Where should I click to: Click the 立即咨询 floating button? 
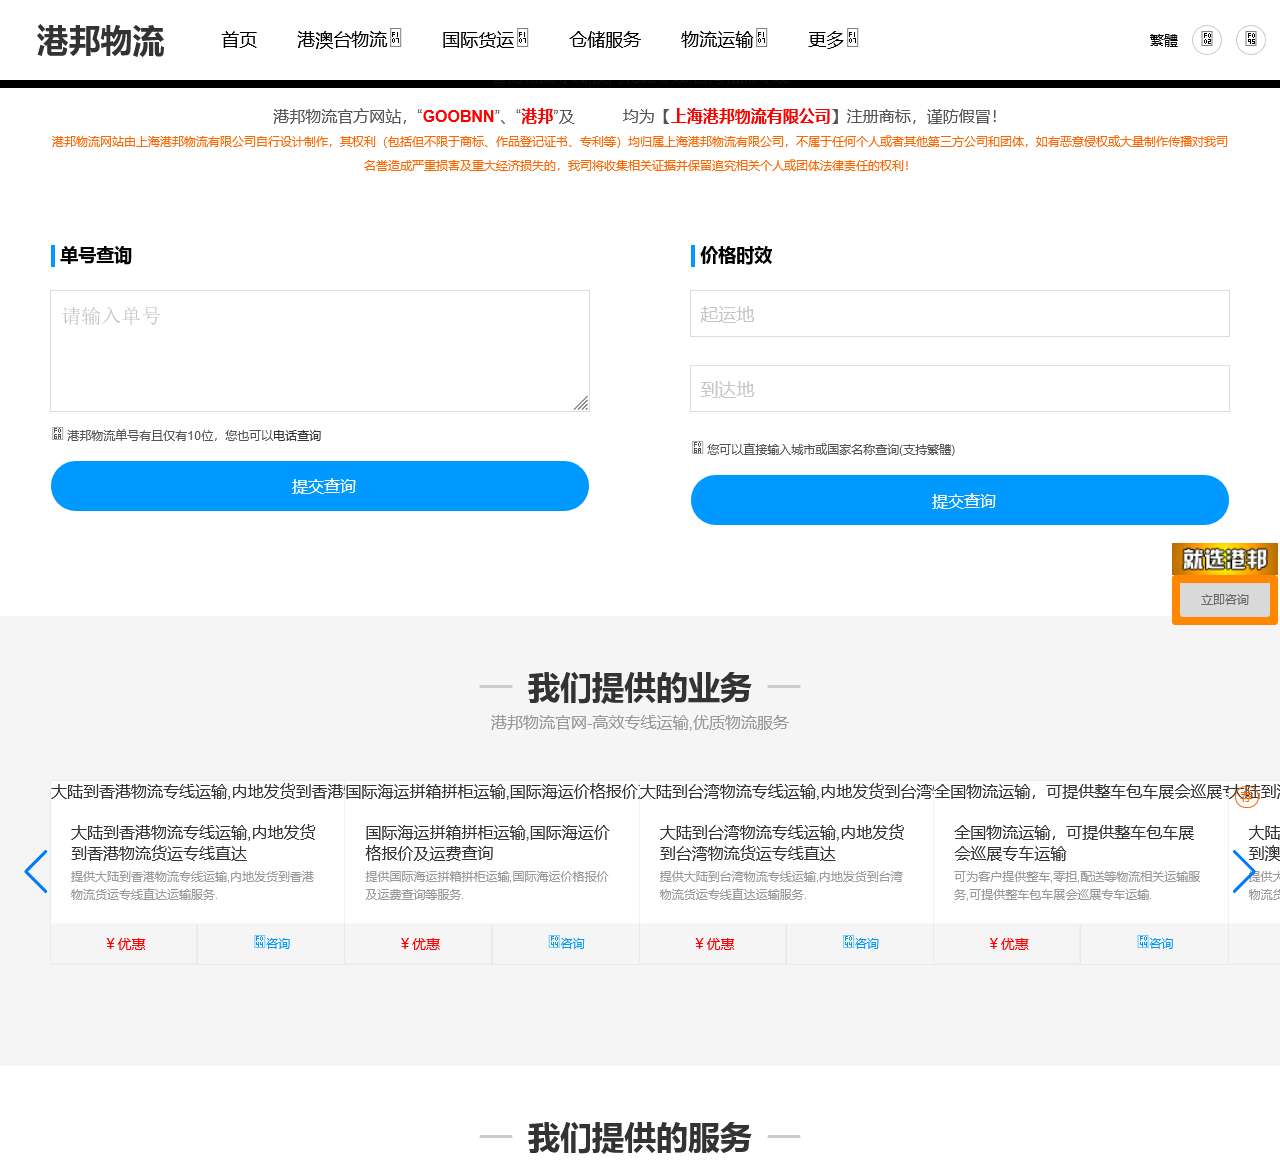1225,600
